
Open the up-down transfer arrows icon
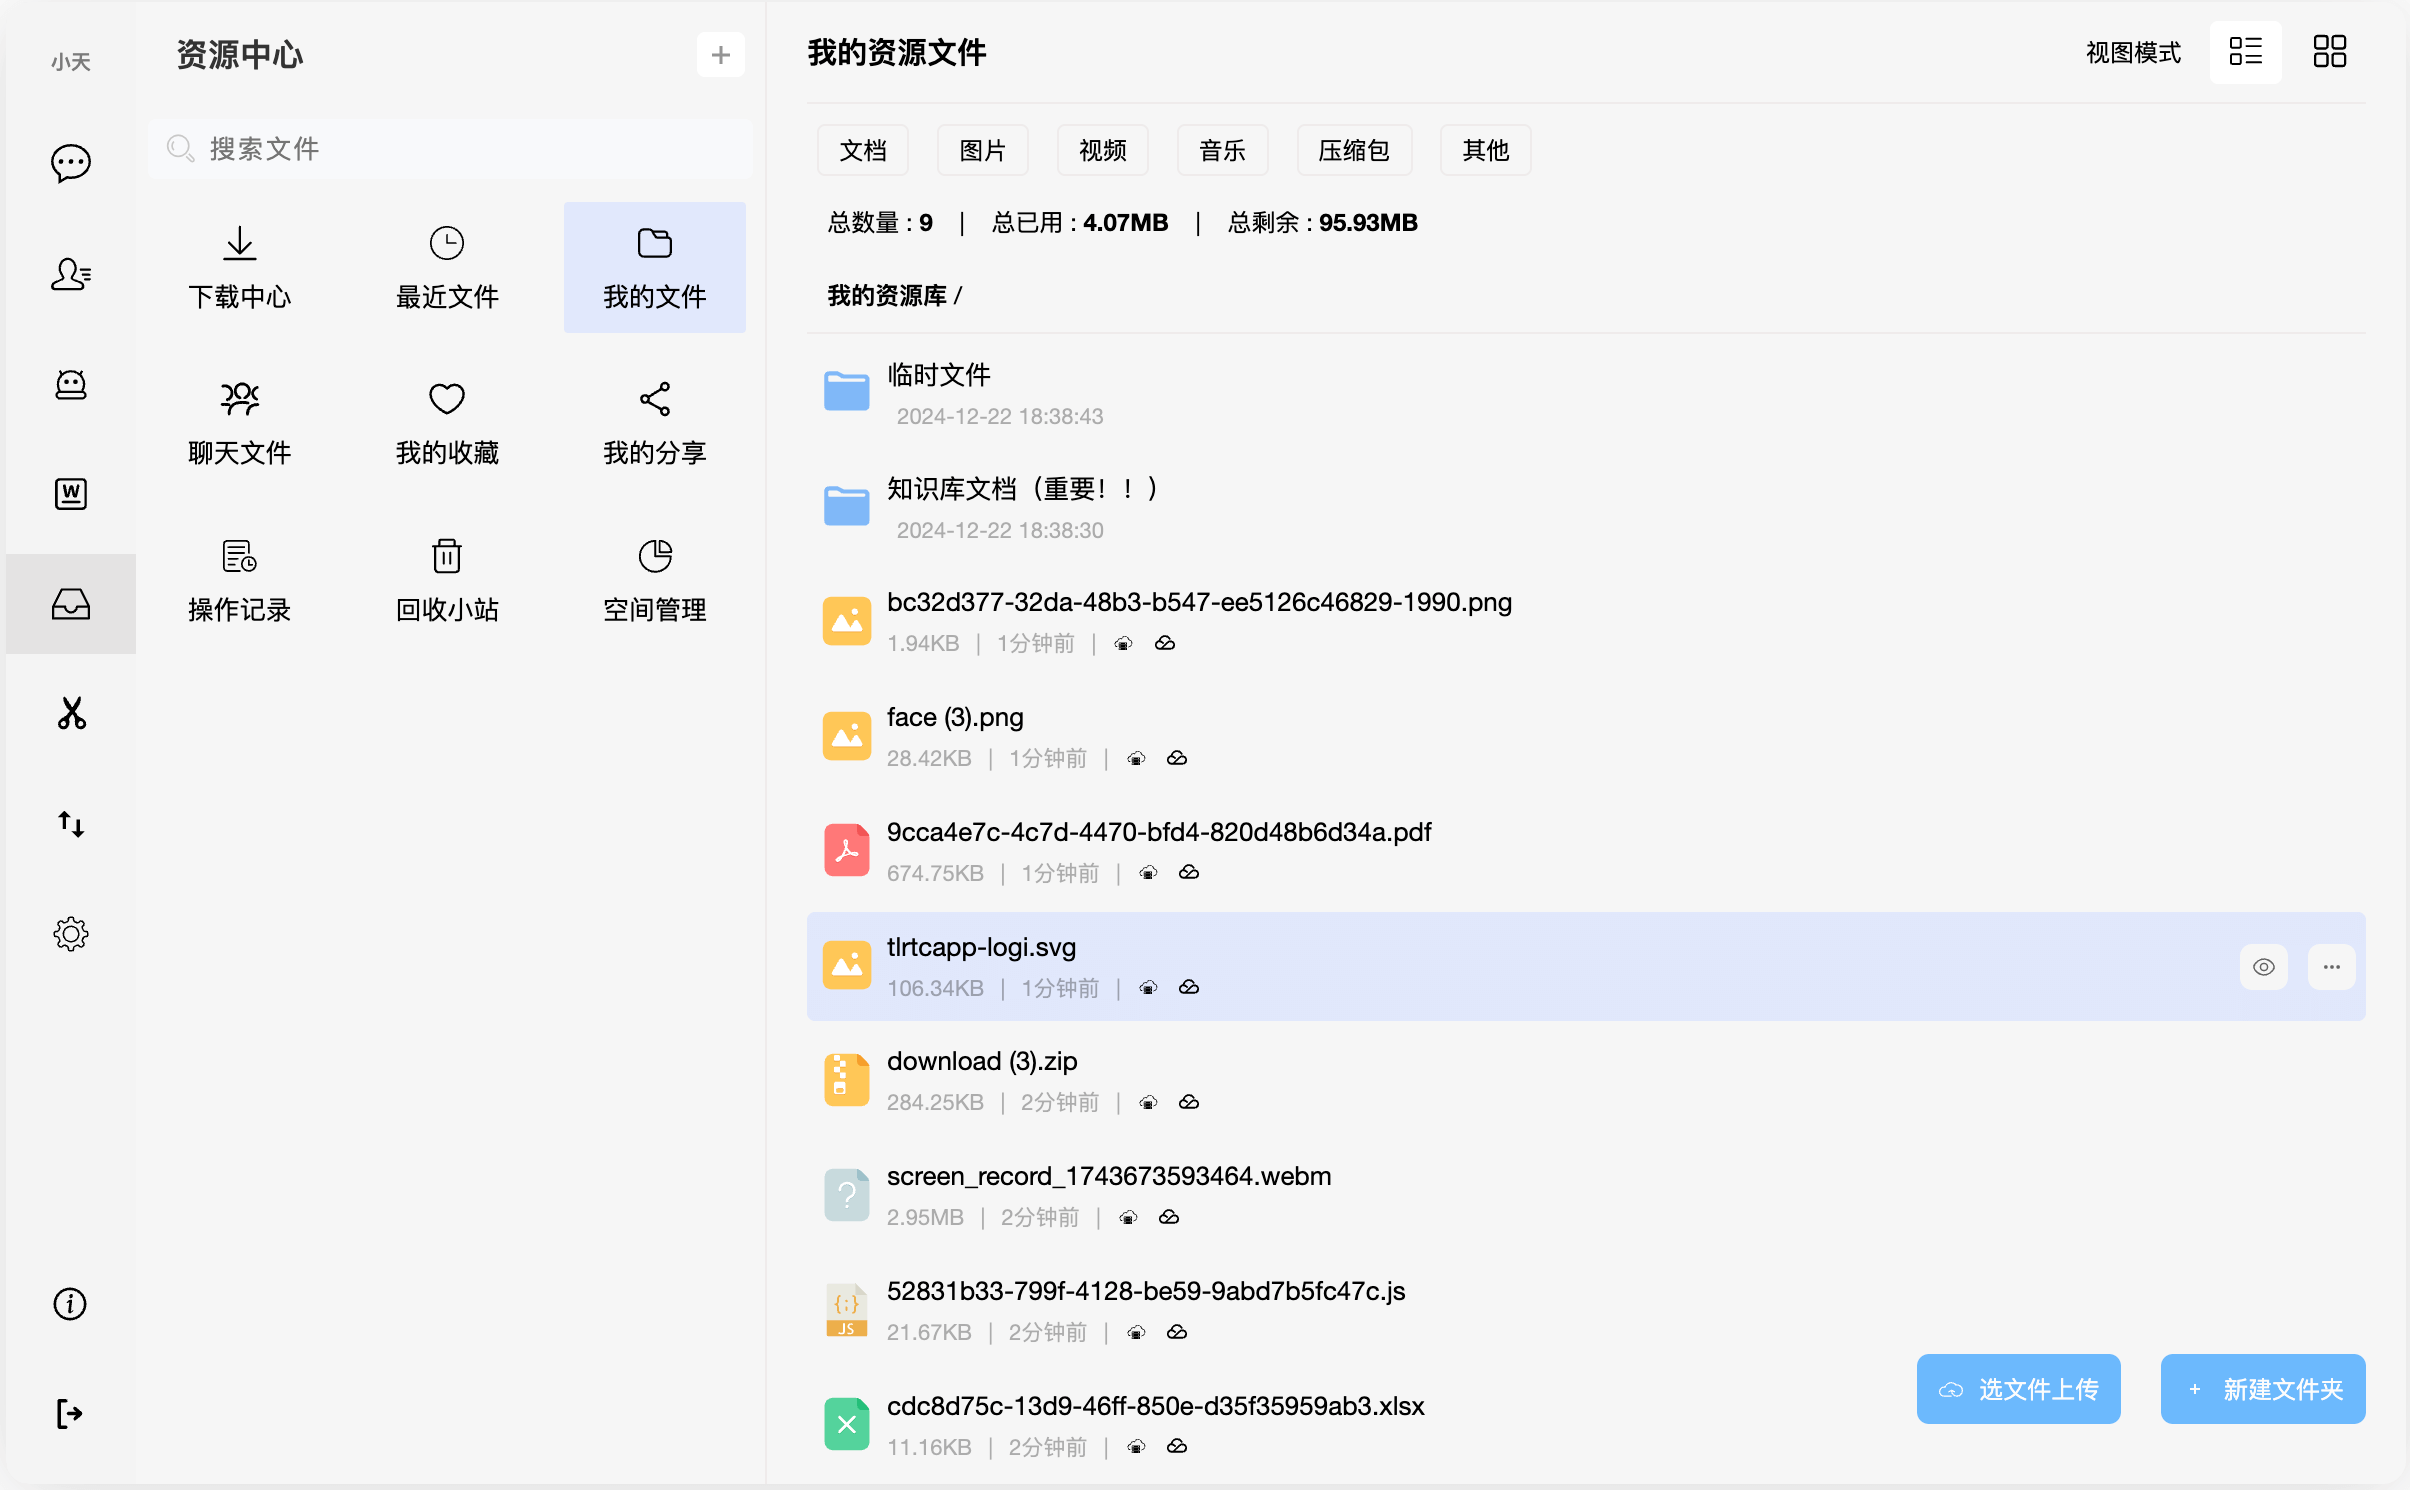tap(70, 824)
